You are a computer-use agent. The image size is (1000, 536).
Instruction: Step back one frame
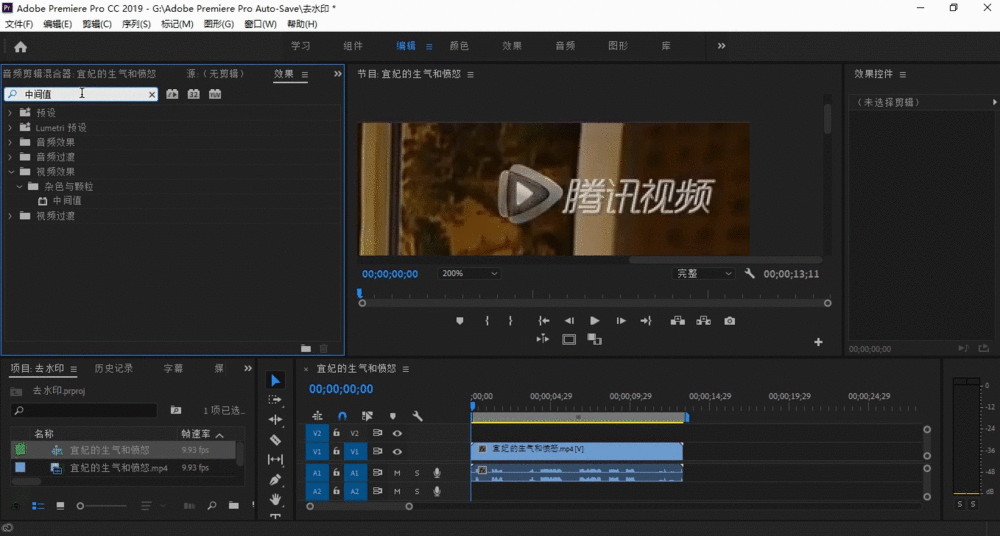[x=570, y=321]
